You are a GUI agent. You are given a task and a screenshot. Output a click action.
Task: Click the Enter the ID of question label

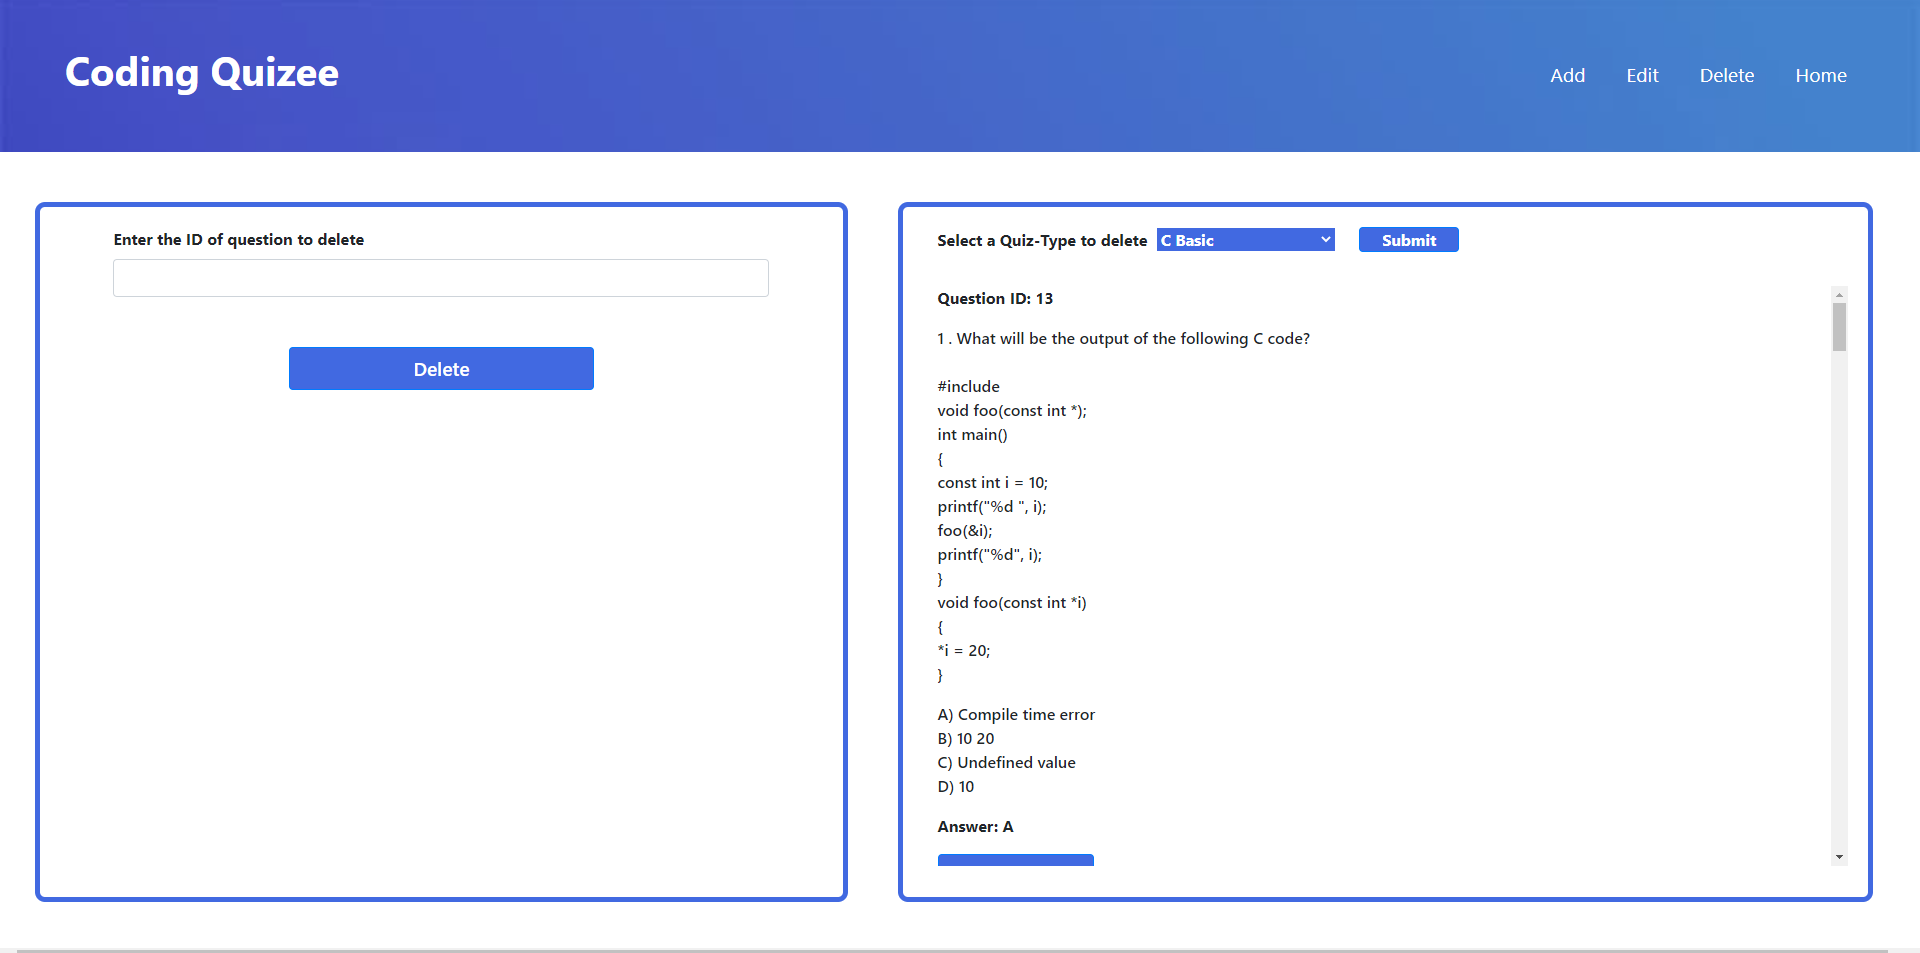[238, 239]
